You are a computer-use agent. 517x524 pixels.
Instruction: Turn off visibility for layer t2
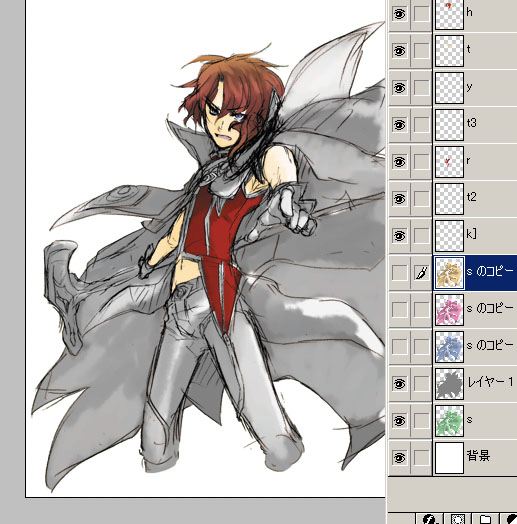pyautogui.click(x=399, y=199)
